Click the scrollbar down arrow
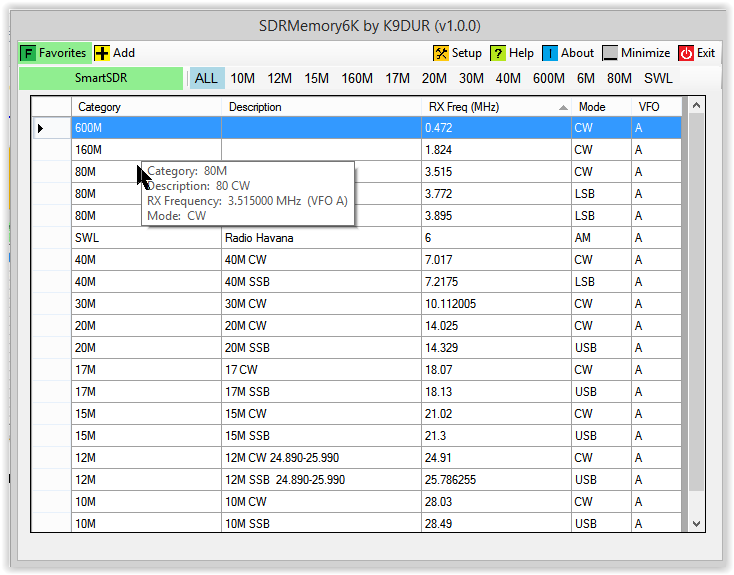The image size is (734, 575). 696,524
